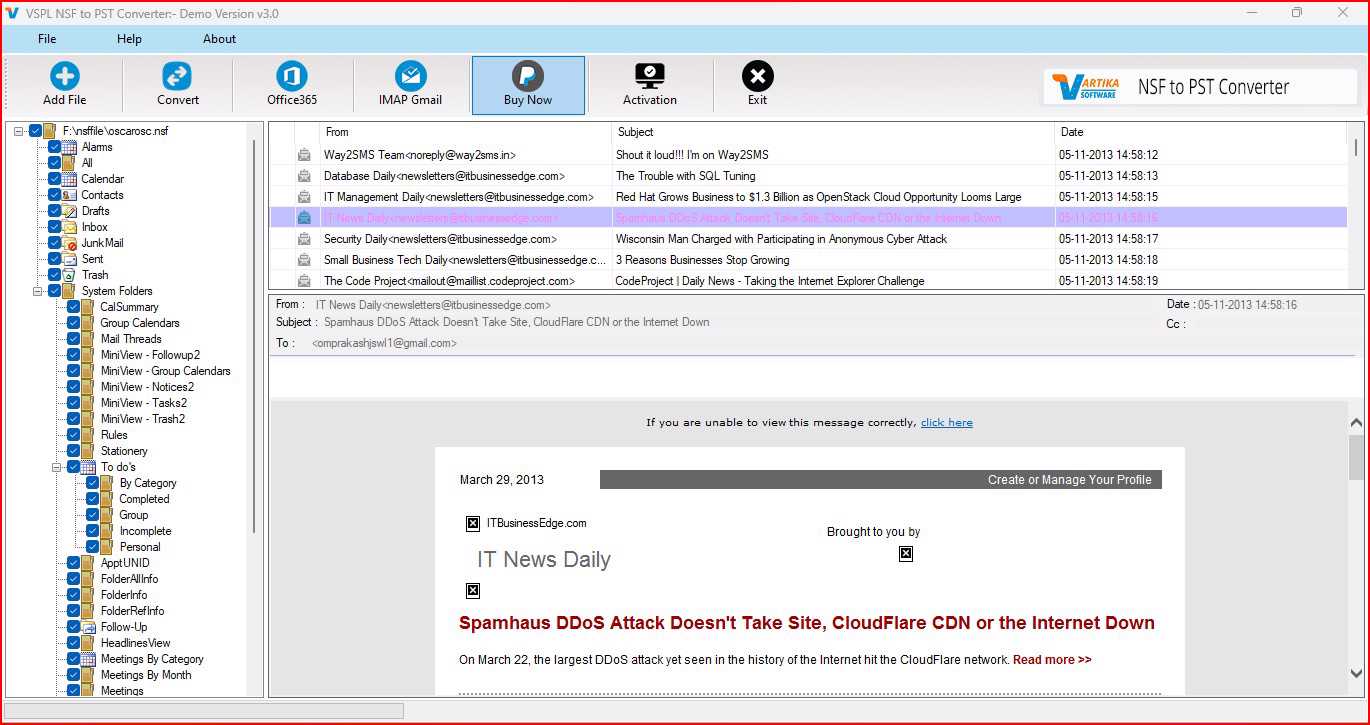Click the Follow-Up folder icon in the tree
This screenshot has height=725, width=1370.
coord(89,627)
